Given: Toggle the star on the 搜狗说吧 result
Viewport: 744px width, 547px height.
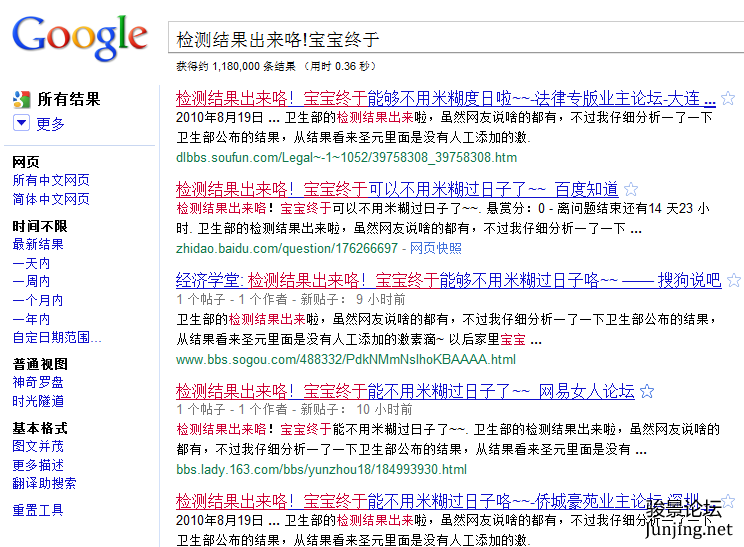Looking at the screenshot, I should 733,280.
